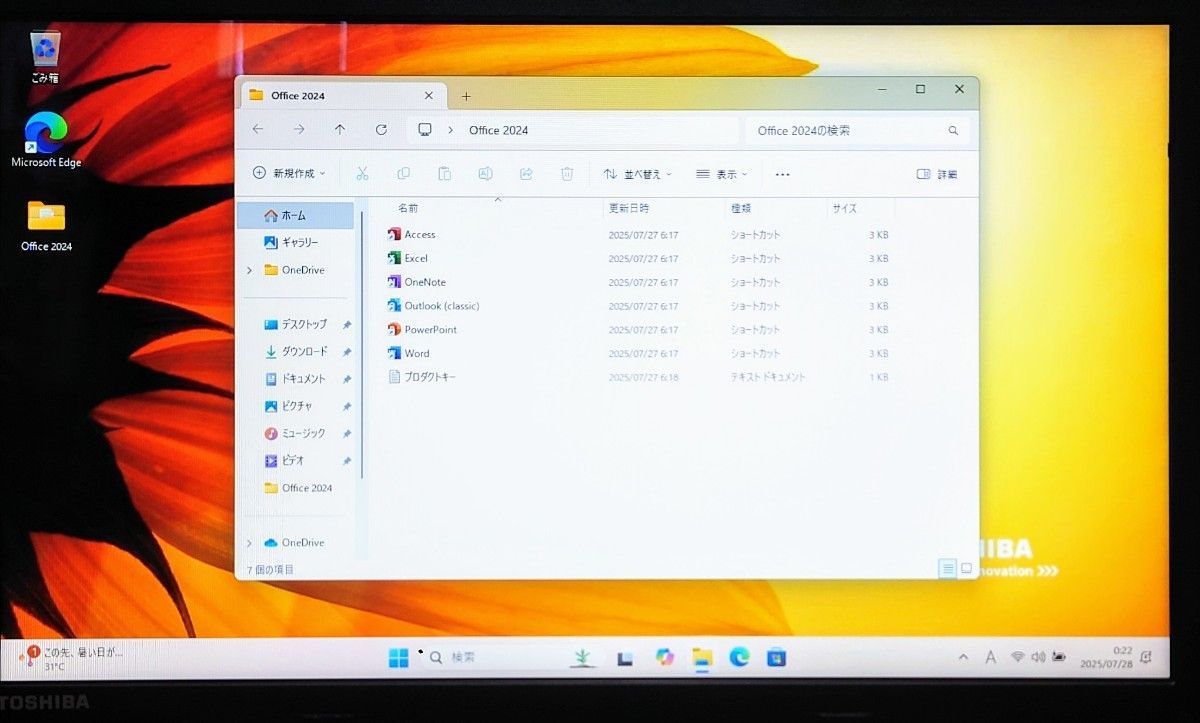1200x723 pixels.
Task: Refresh the current folder view
Action: (x=381, y=130)
